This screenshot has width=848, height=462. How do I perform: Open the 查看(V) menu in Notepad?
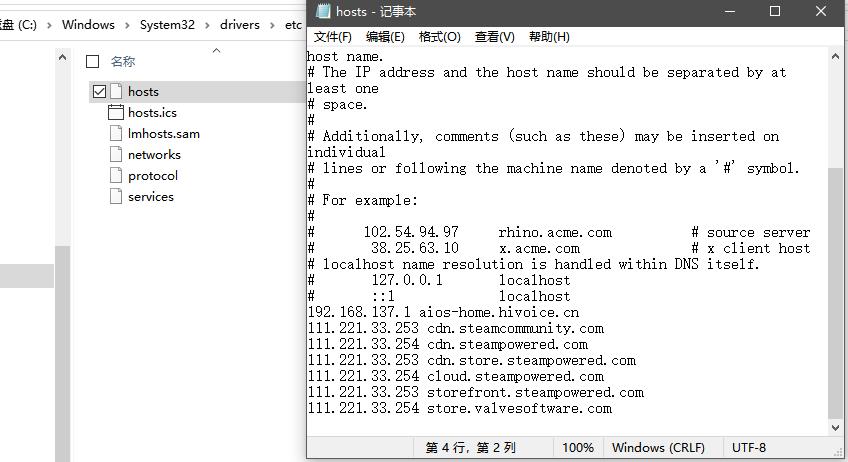click(x=494, y=37)
